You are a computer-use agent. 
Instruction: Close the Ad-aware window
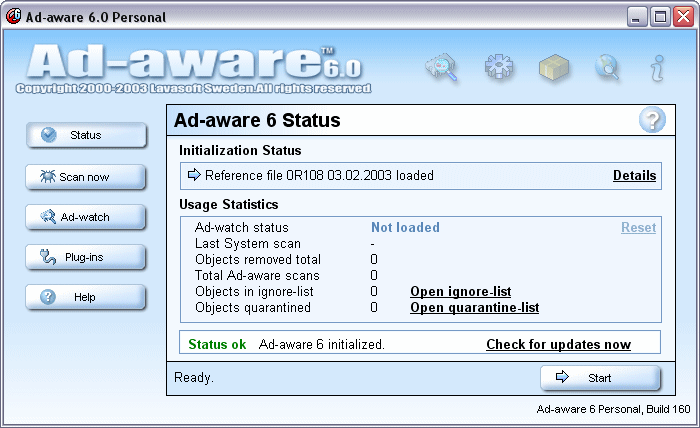(x=683, y=17)
